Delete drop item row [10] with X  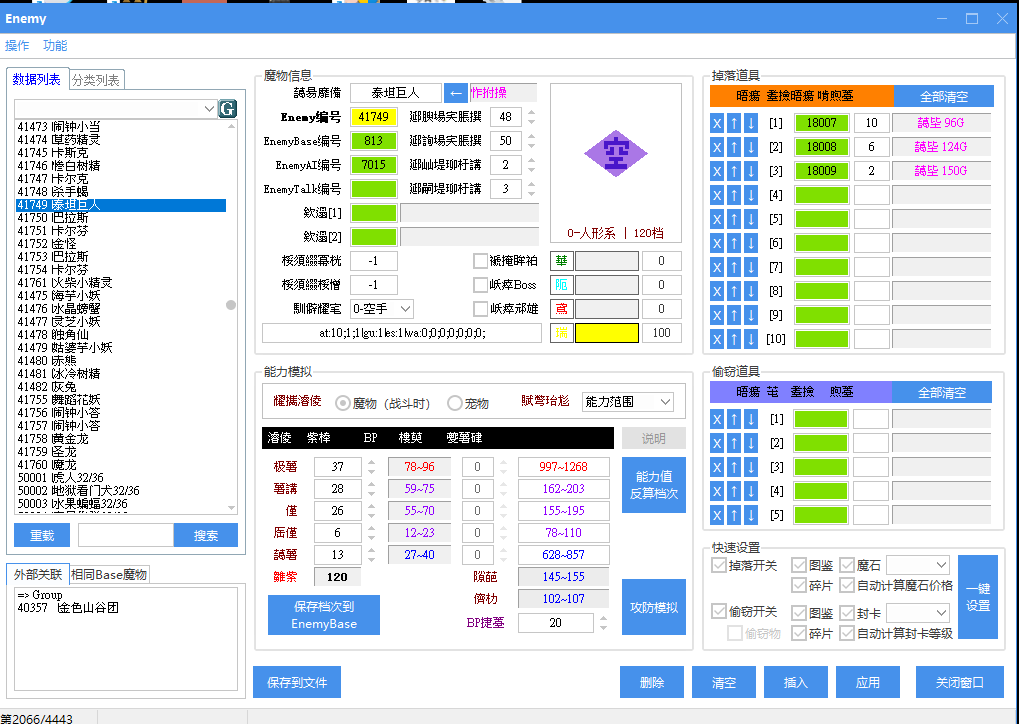pyautogui.click(x=717, y=339)
